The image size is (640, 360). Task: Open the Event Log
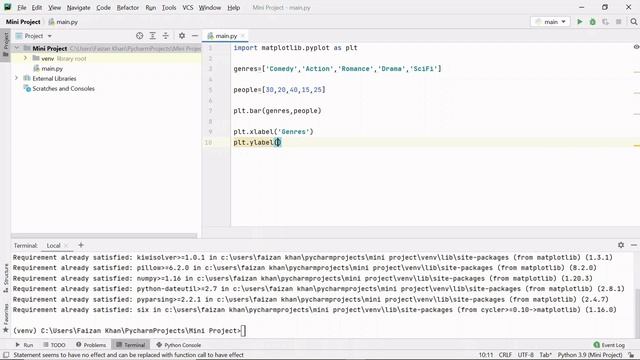(x=609, y=345)
